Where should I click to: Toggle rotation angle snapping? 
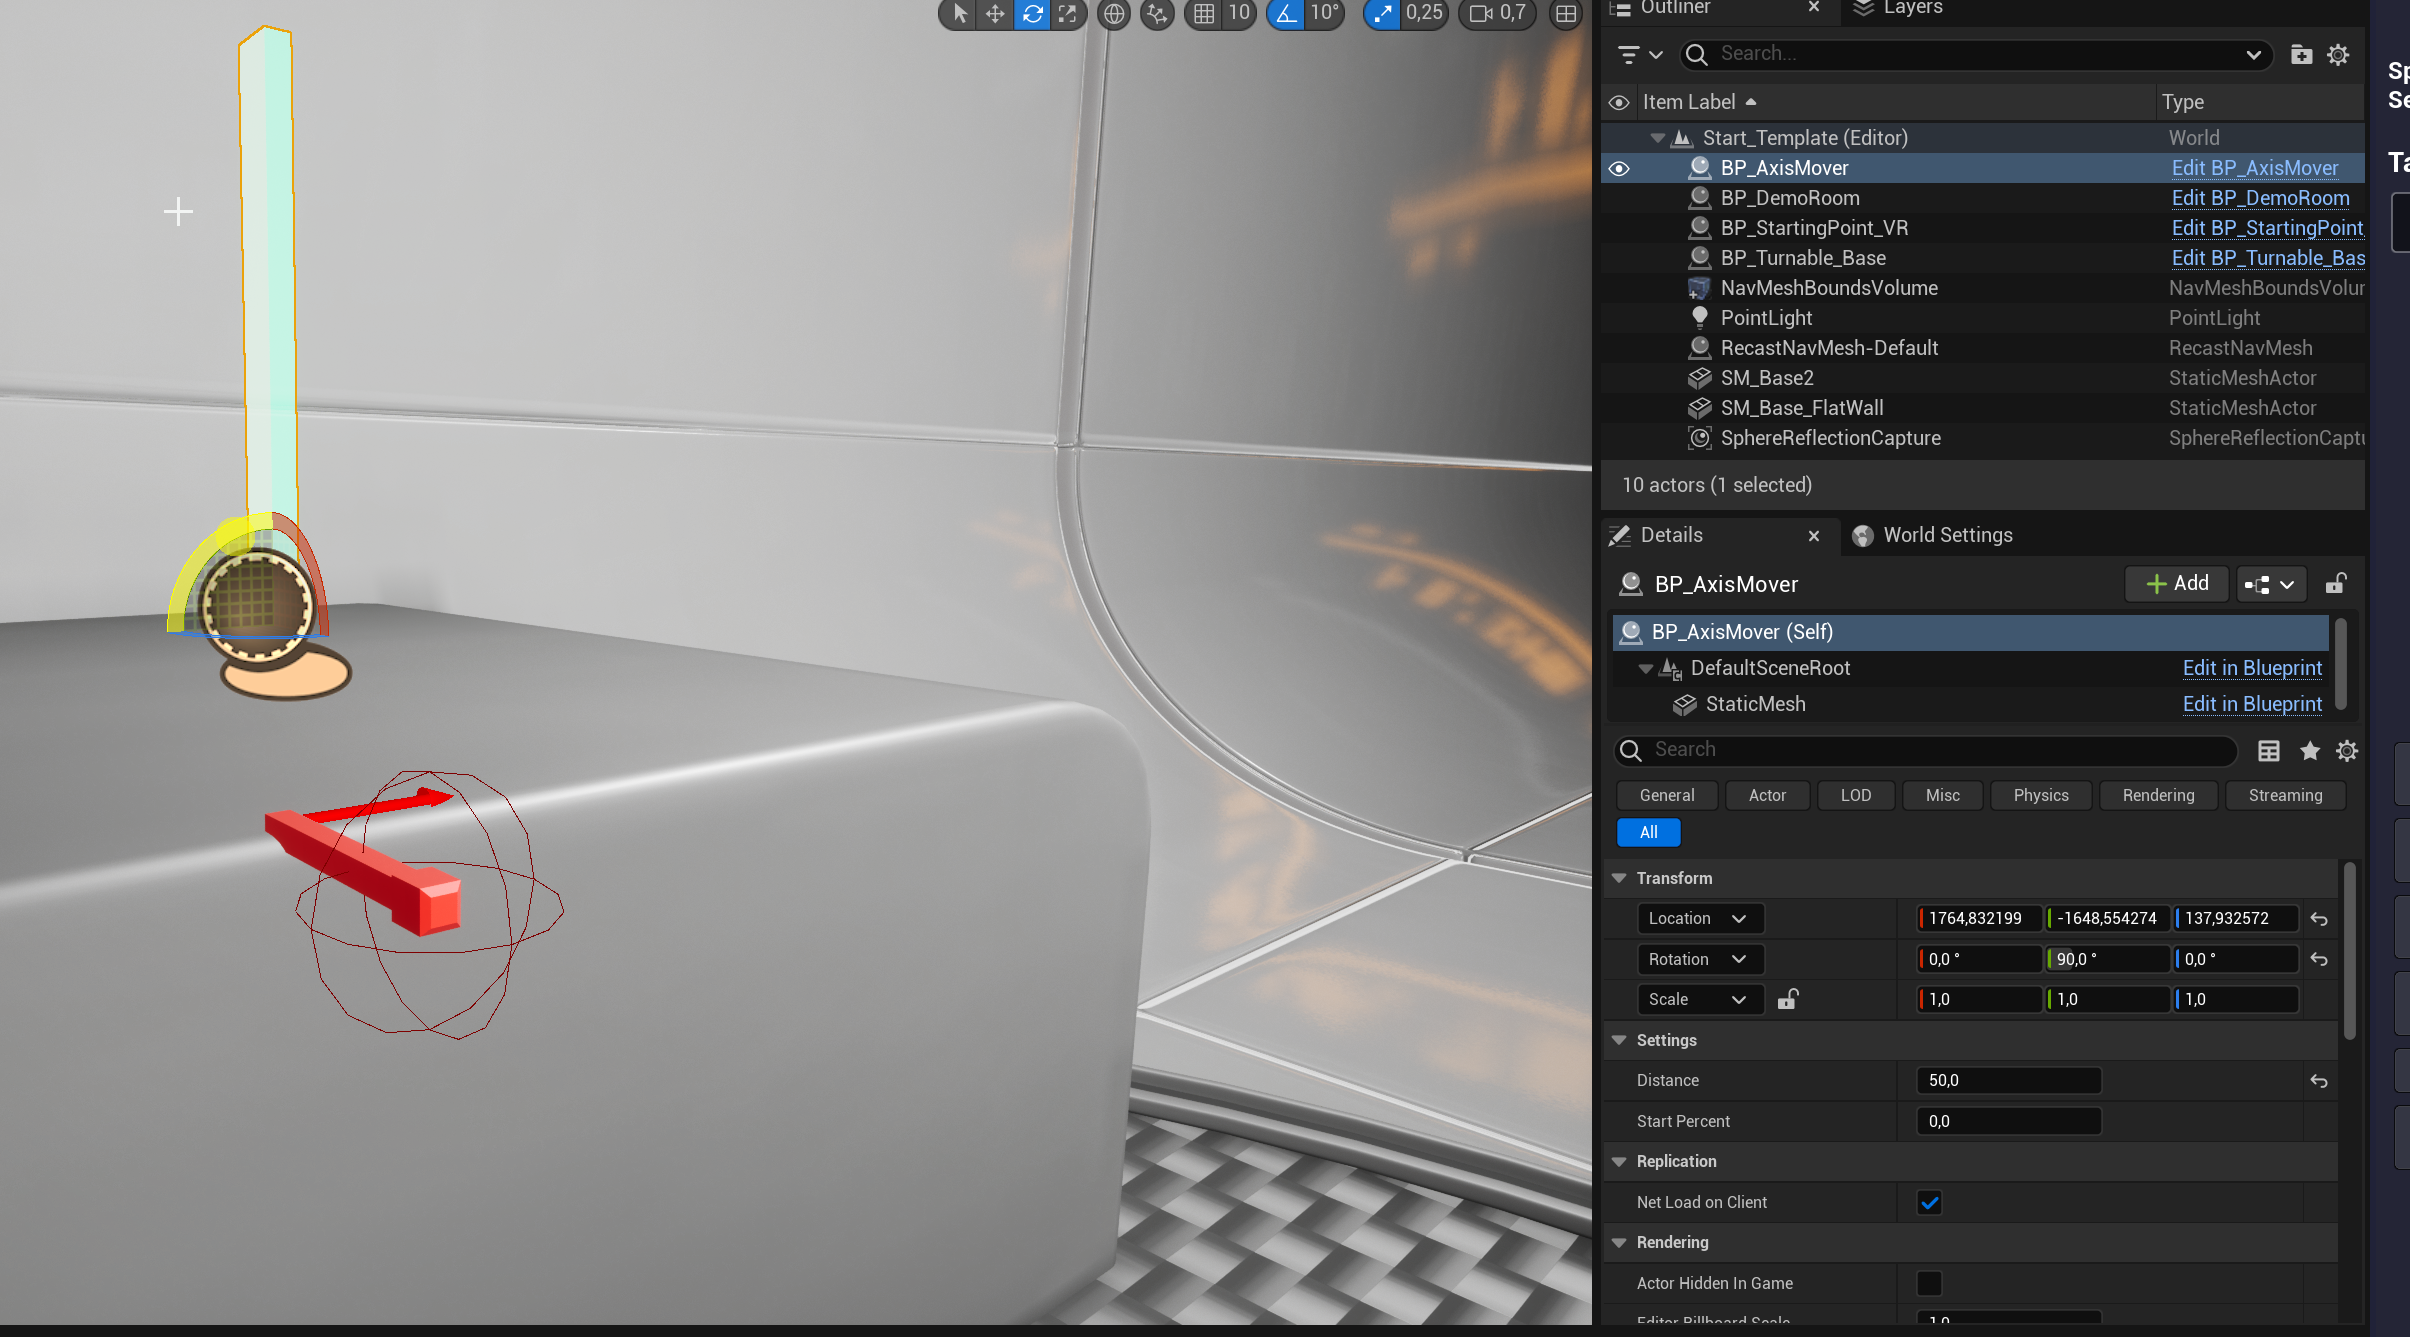point(1286,14)
